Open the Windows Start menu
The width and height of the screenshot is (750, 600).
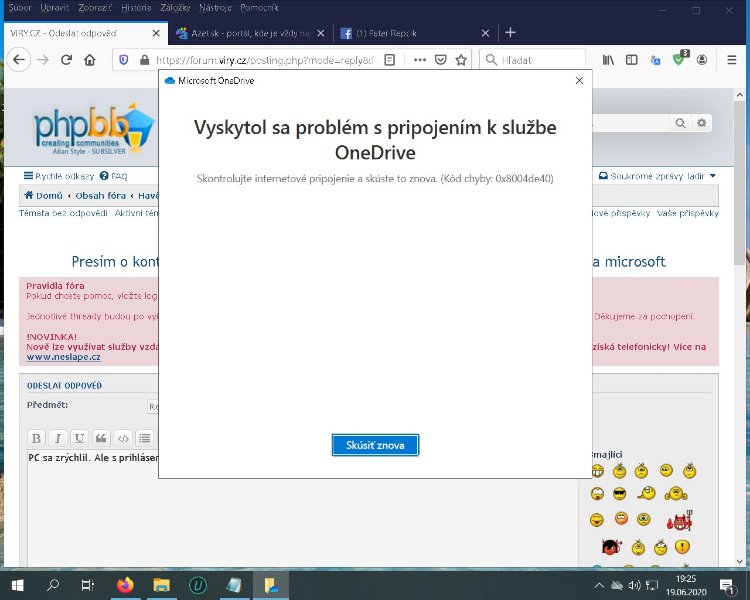[17, 585]
